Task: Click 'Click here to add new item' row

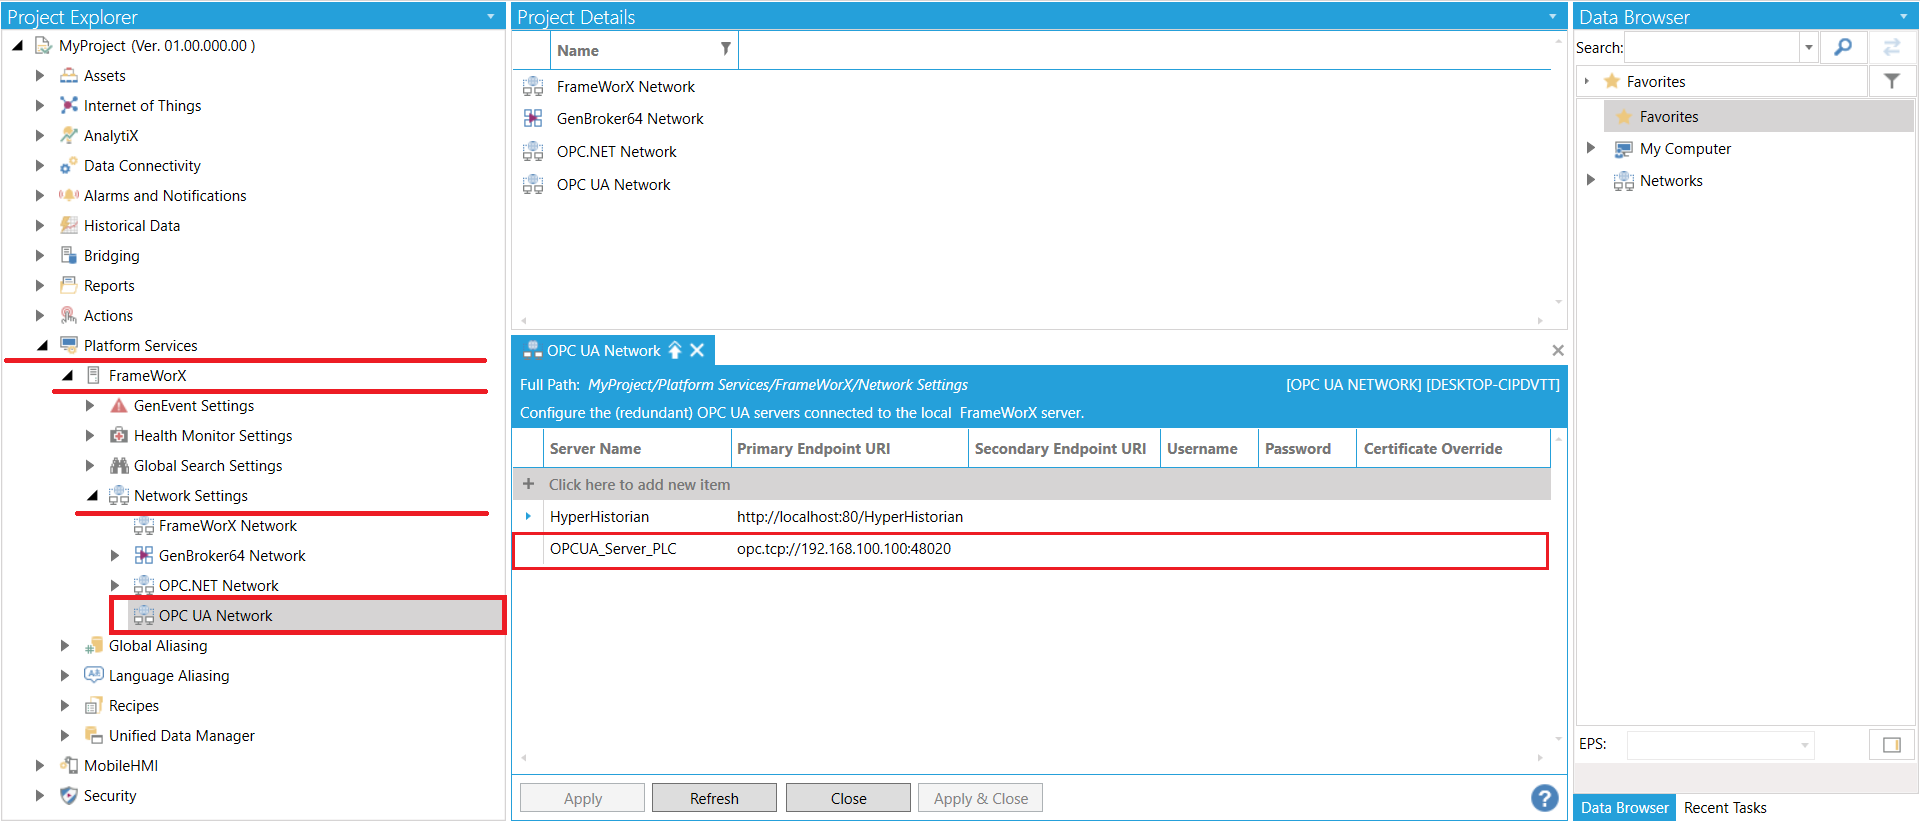Action: click(x=1031, y=484)
